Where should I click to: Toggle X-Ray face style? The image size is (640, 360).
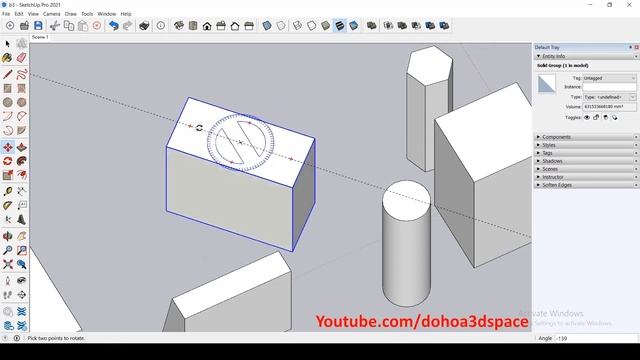click(267, 26)
